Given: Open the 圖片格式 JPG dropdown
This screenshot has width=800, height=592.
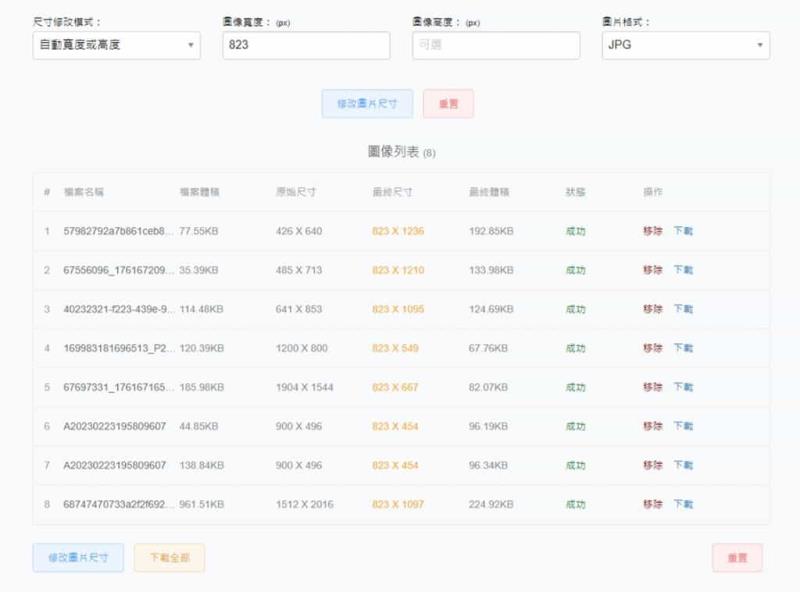Looking at the screenshot, I should [x=686, y=45].
